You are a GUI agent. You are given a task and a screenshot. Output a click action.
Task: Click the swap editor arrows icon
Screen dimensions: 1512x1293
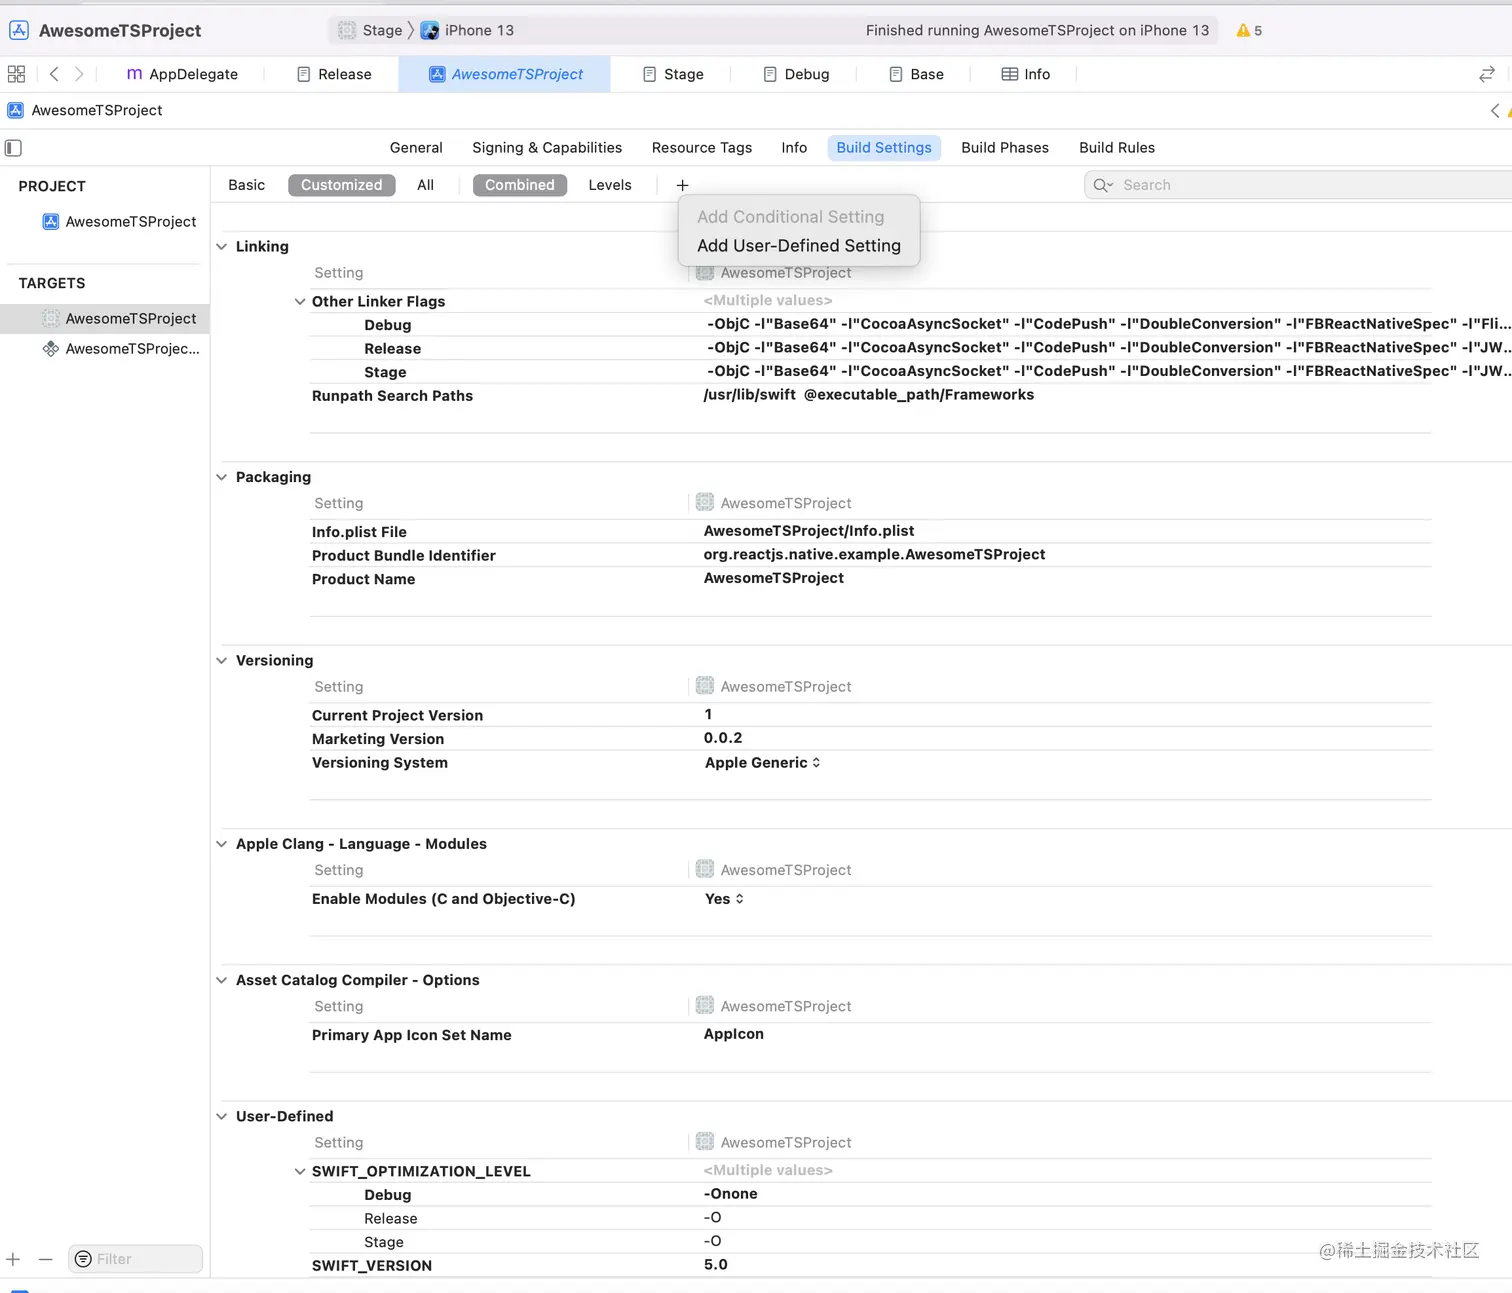coord(1486,74)
